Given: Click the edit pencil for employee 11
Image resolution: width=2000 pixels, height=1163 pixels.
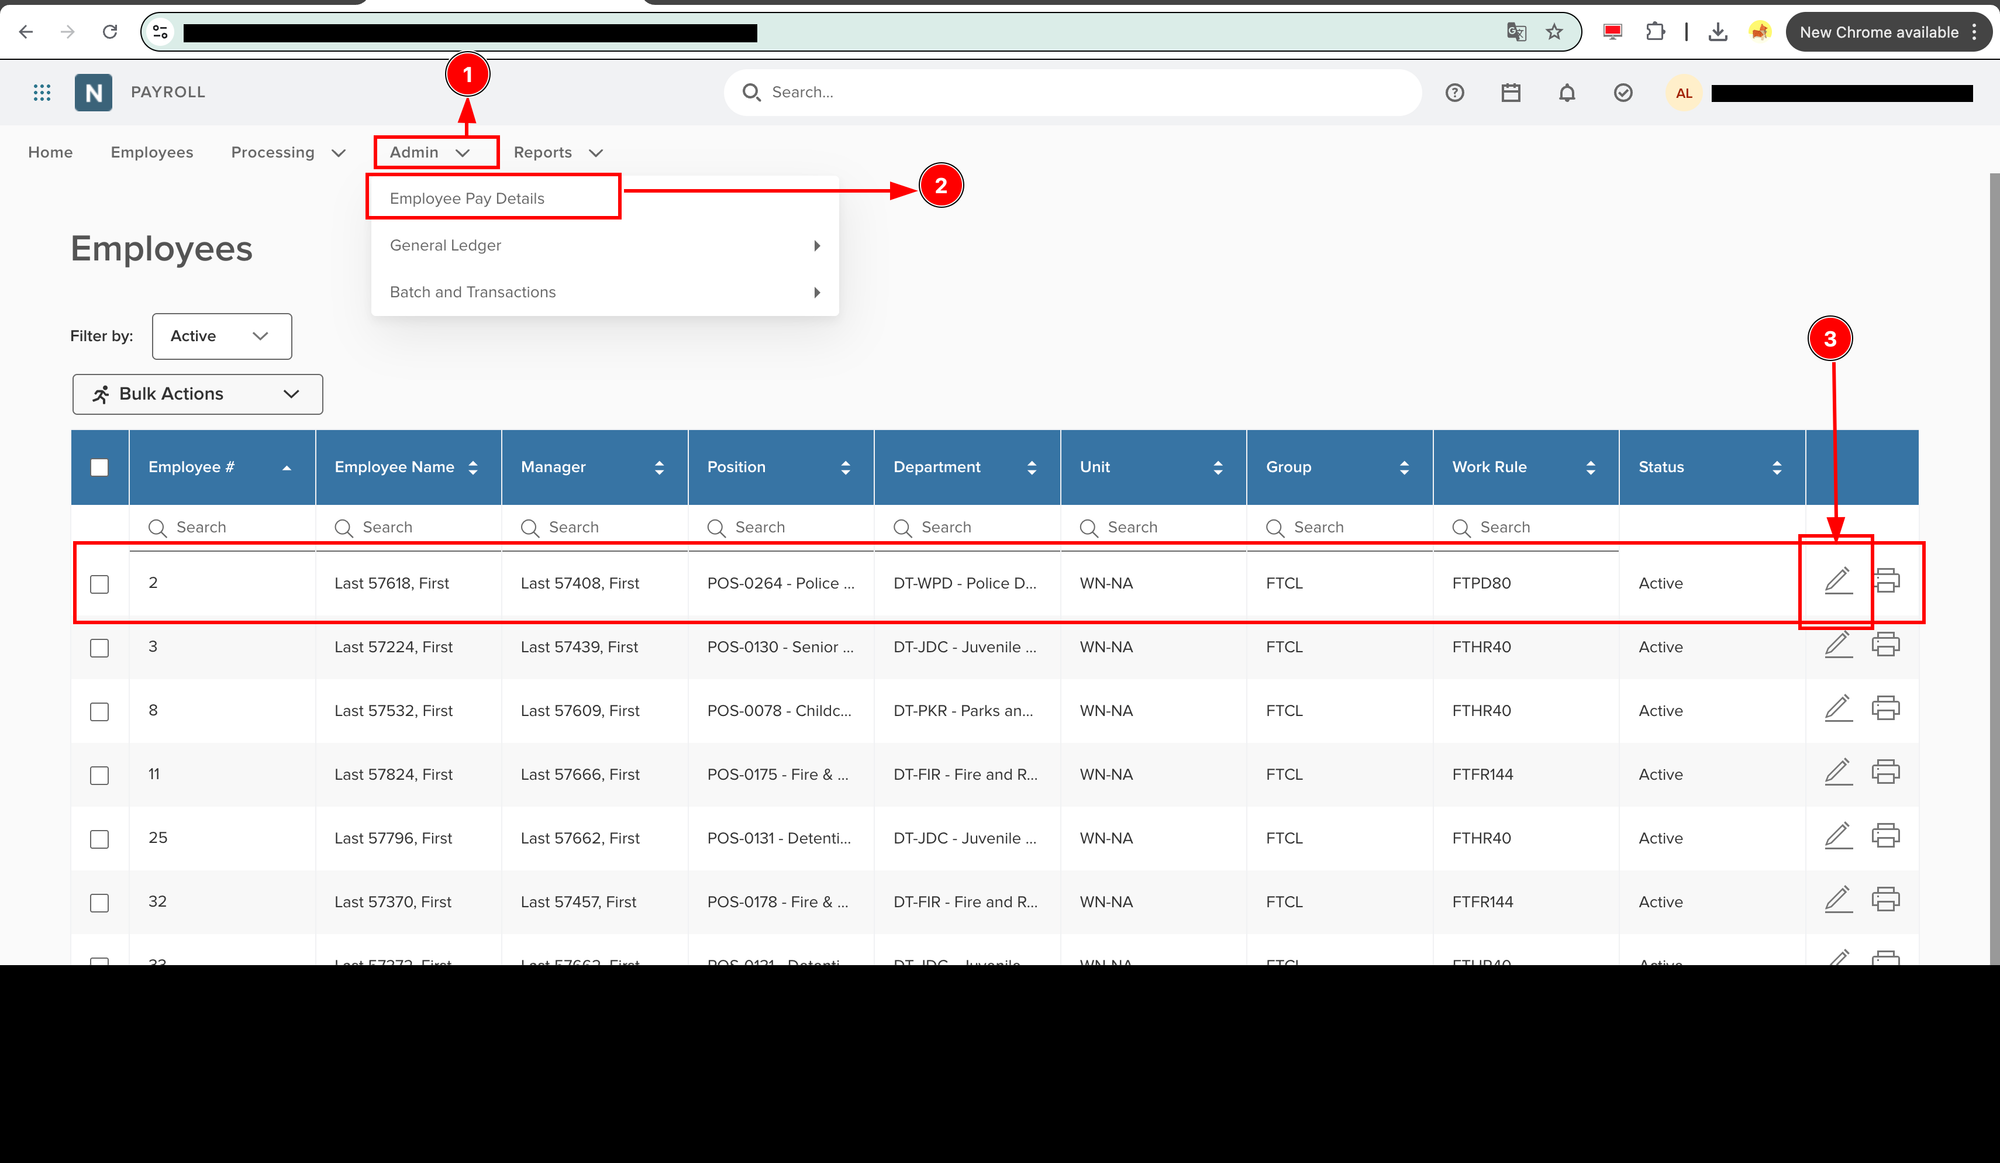Looking at the screenshot, I should 1838,772.
